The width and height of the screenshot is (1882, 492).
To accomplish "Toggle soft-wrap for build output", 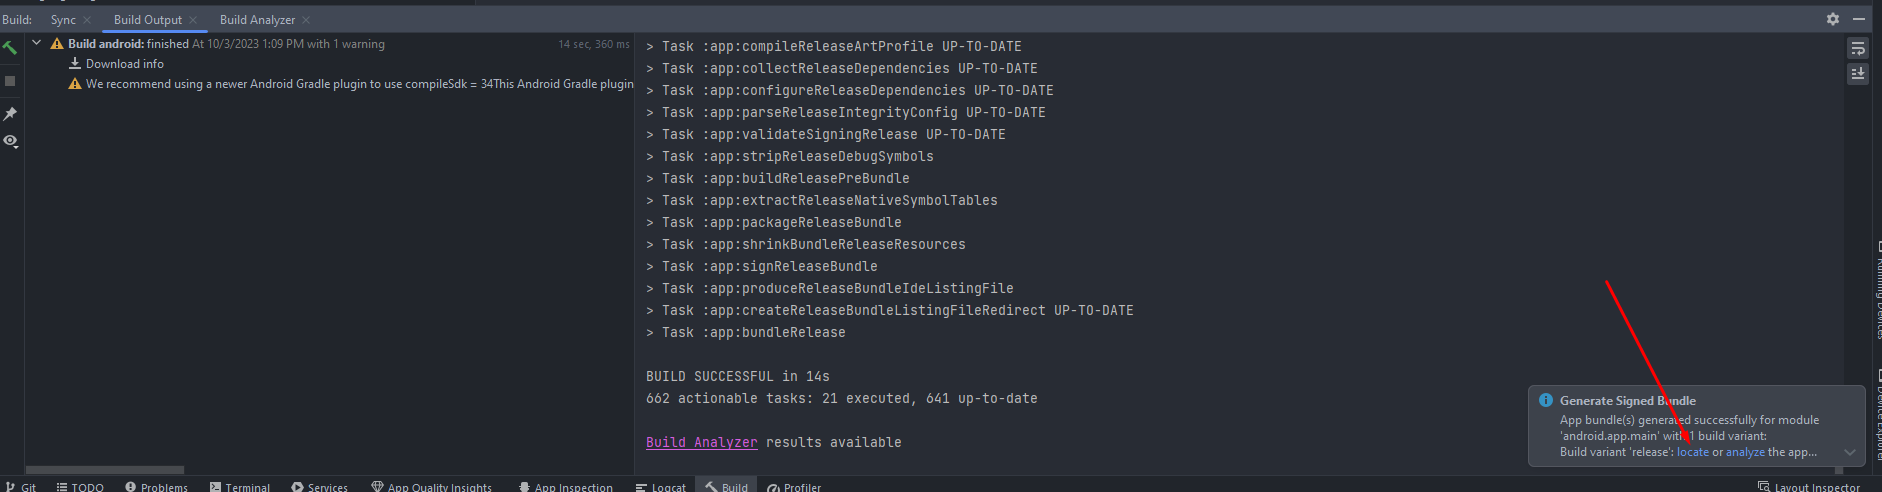I will coord(1857,49).
